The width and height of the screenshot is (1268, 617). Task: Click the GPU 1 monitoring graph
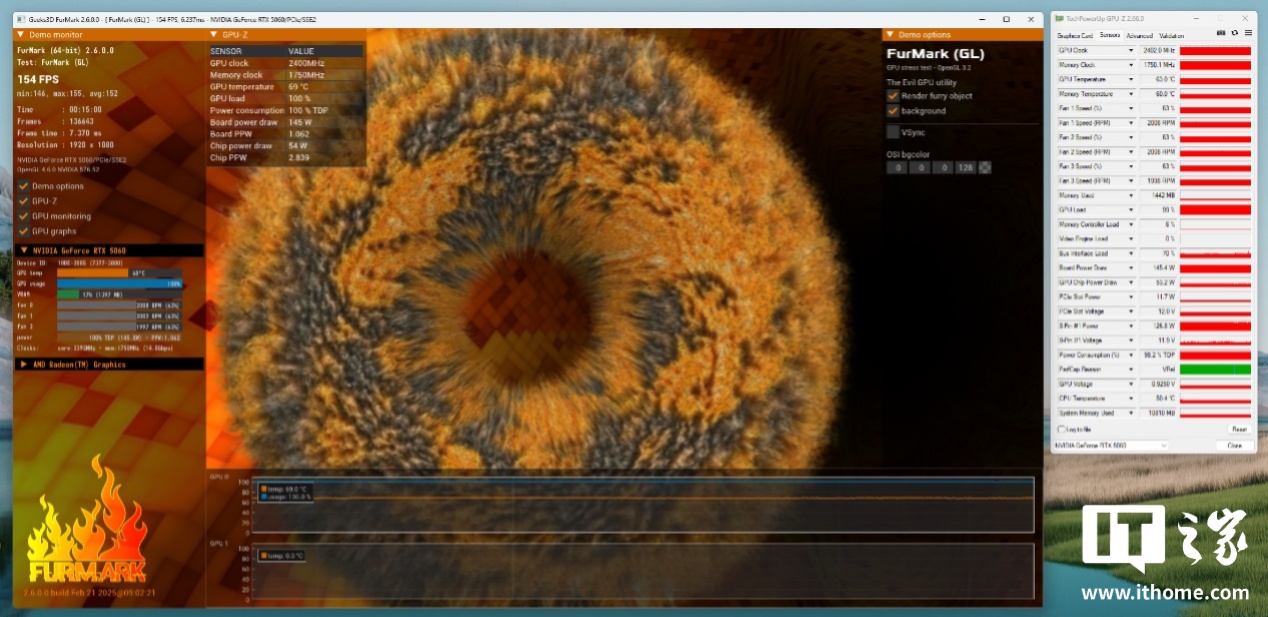point(643,571)
